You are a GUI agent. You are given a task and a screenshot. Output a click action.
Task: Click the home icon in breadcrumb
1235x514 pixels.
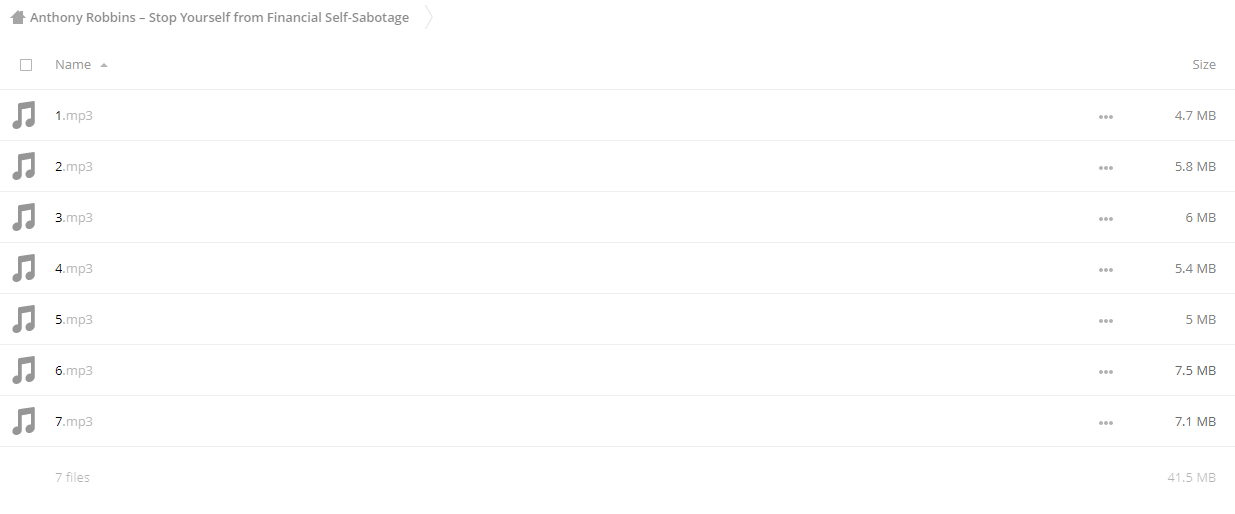(17, 17)
